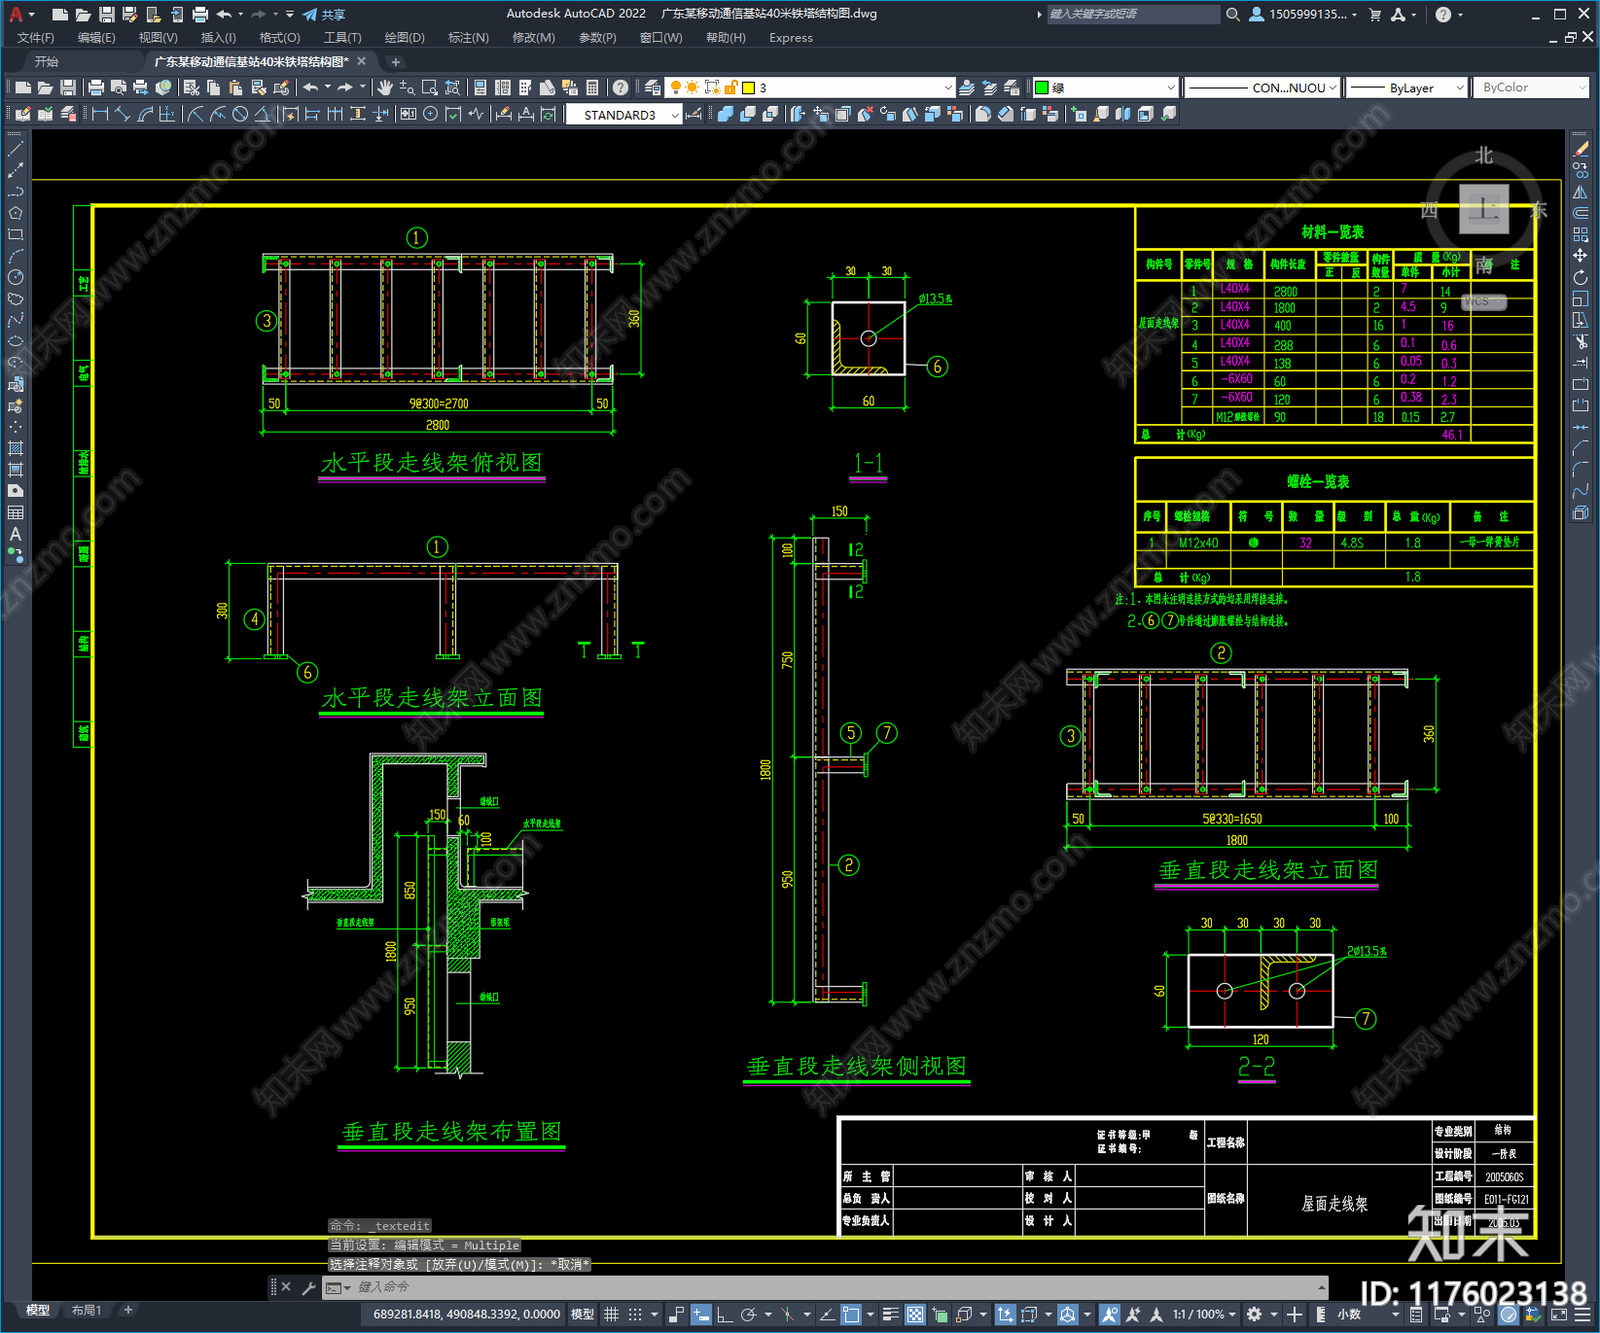Open the layer dropdown showing layer 3

(808, 88)
